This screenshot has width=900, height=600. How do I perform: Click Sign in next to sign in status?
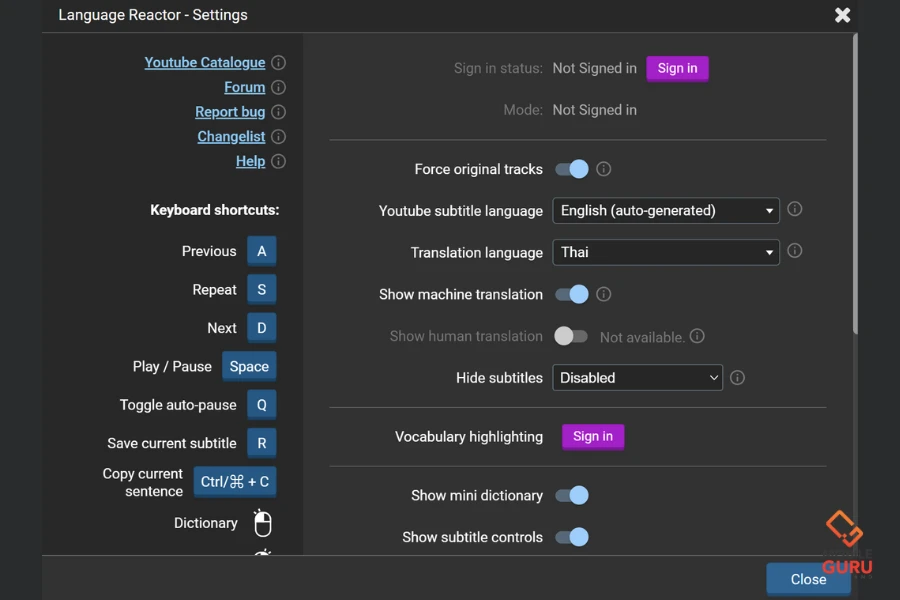click(x=677, y=68)
